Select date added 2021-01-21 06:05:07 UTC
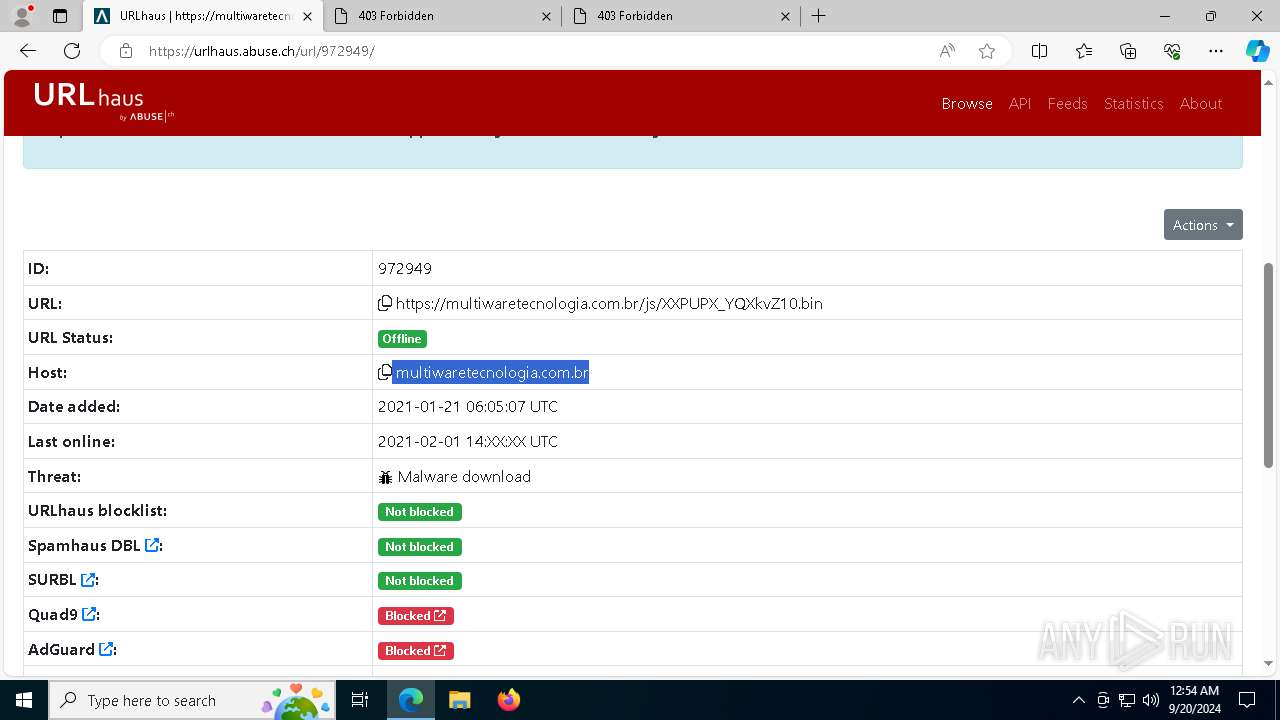 pos(468,406)
